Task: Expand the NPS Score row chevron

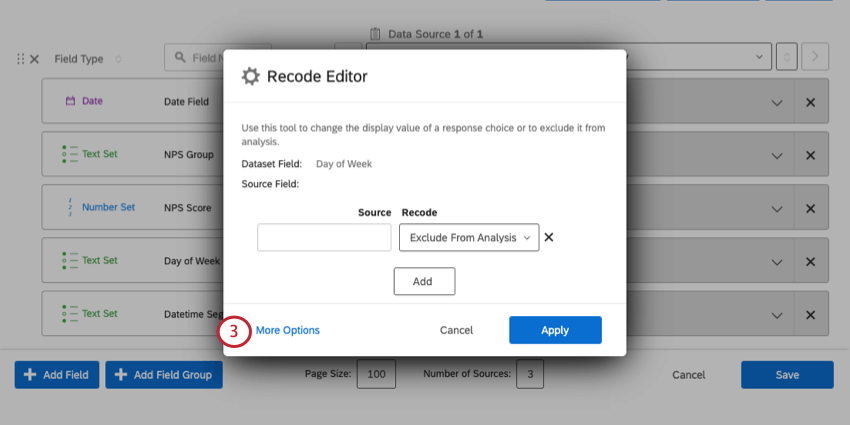Action: point(777,209)
